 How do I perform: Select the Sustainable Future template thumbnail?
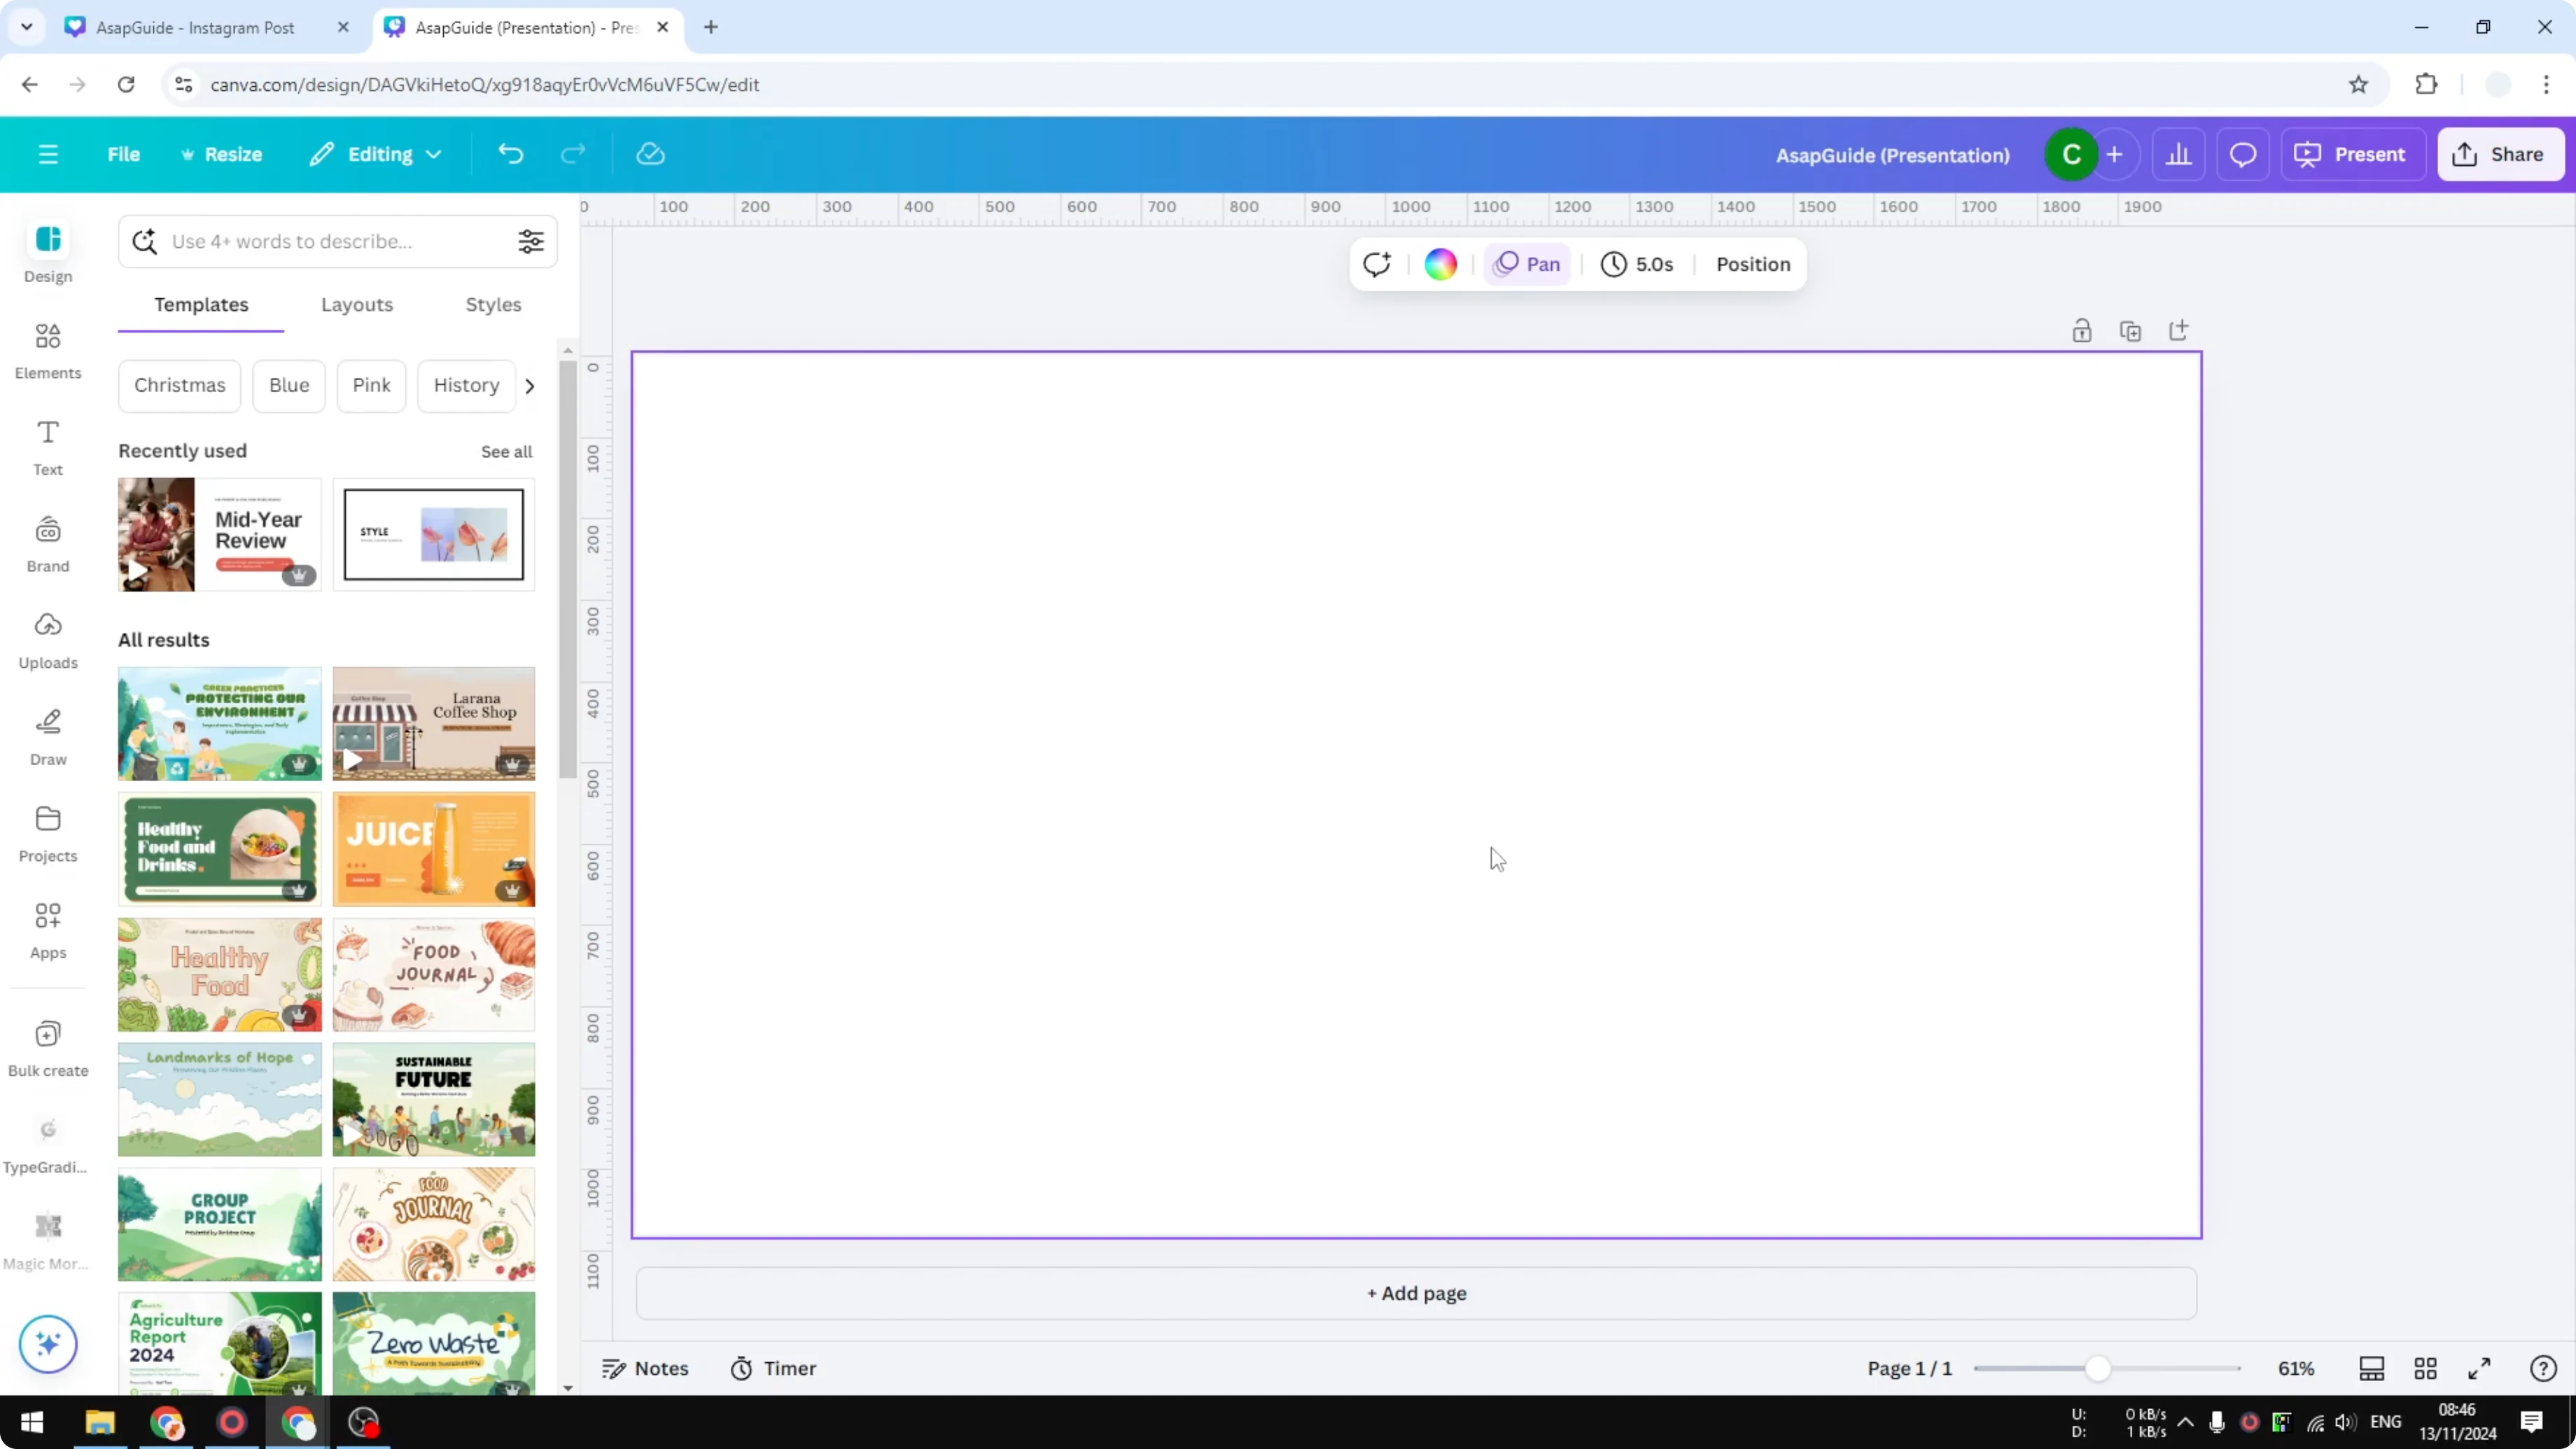(x=433, y=1099)
